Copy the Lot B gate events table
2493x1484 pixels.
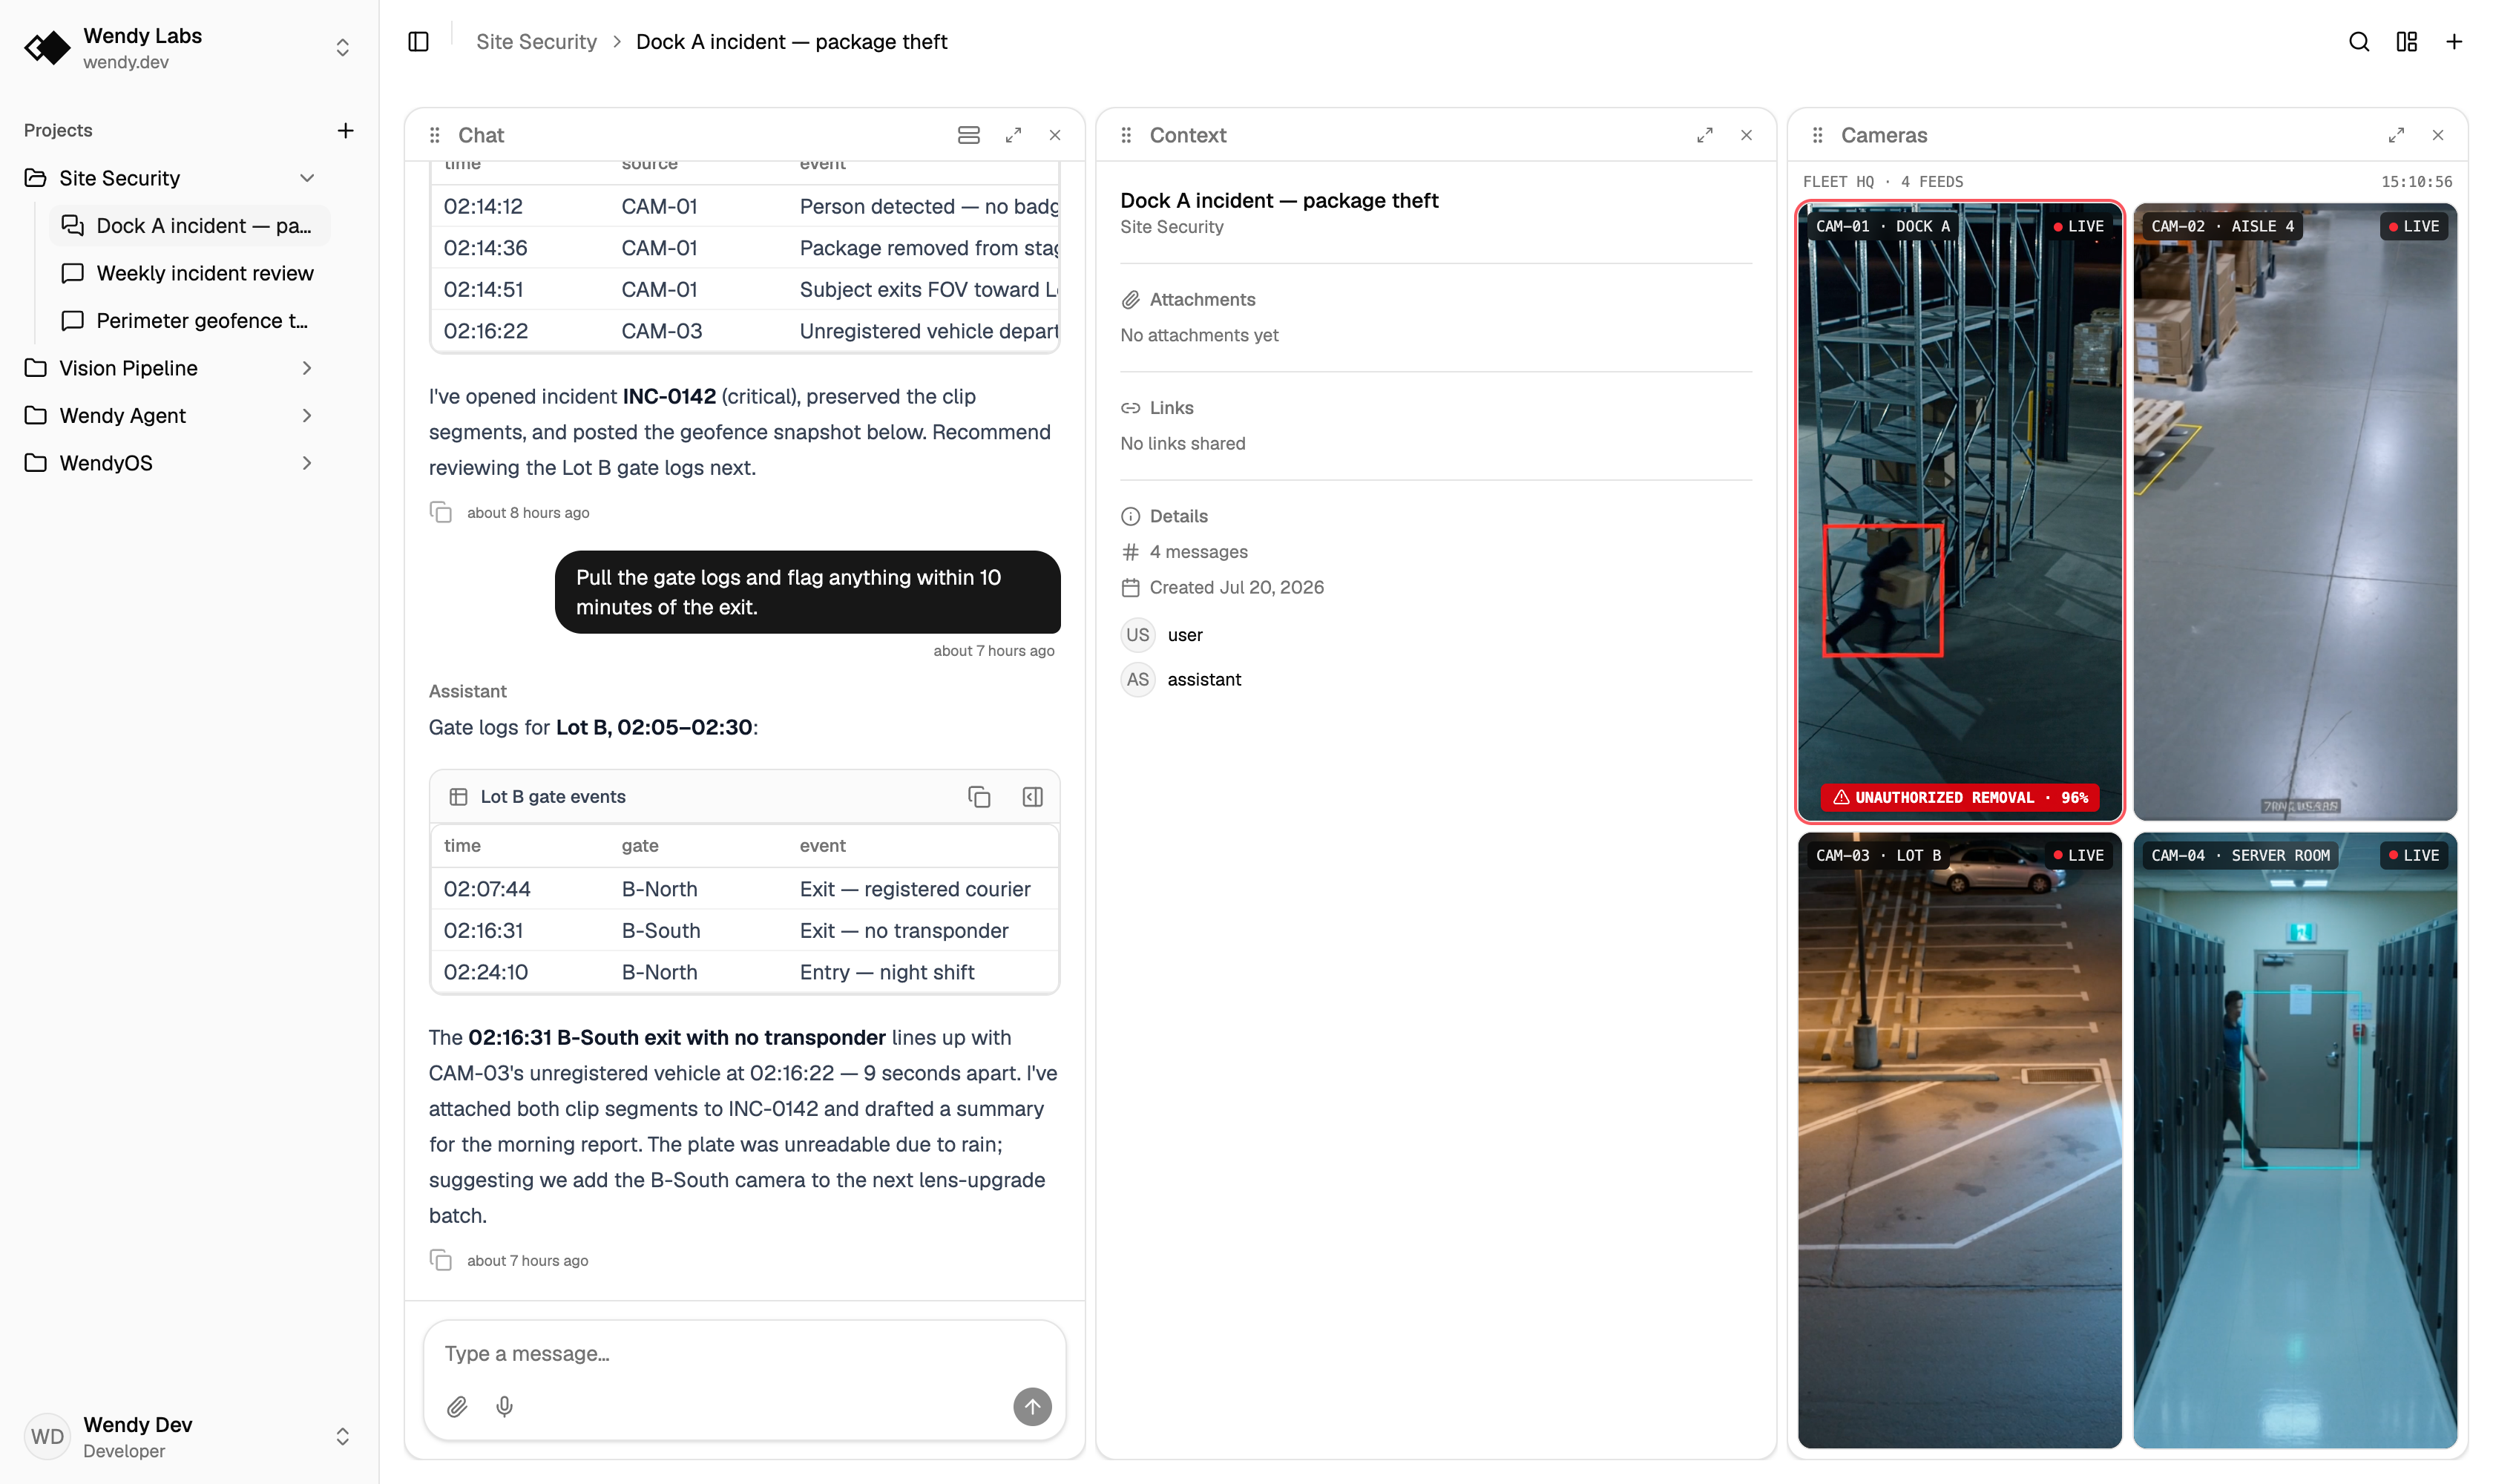coord(979,797)
